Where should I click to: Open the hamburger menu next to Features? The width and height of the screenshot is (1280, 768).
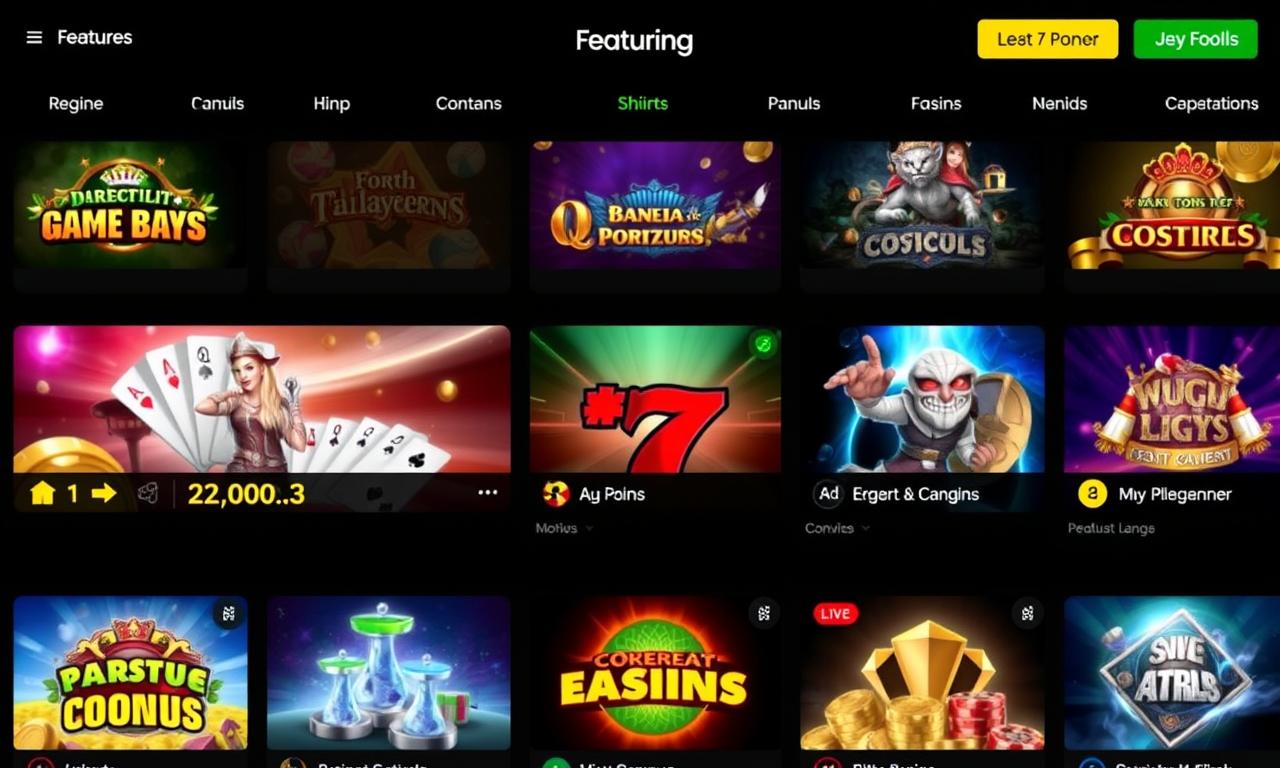point(34,37)
